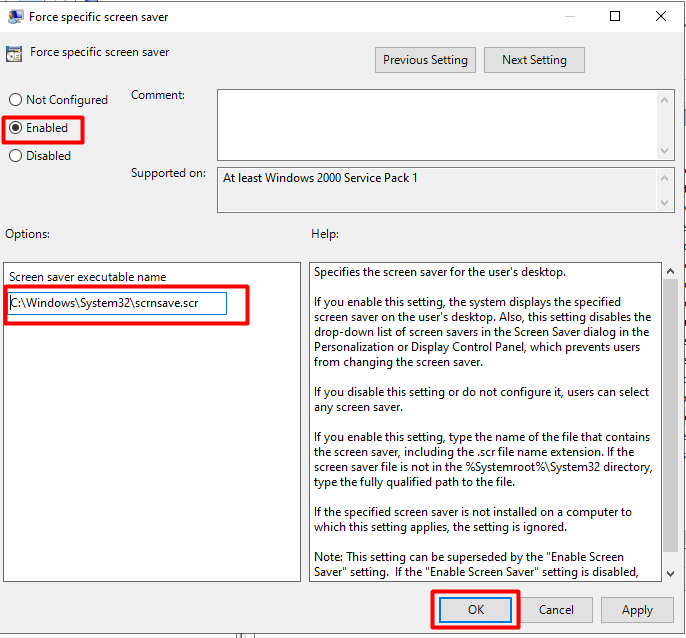Screen dimensions: 686x638
Task: Confirm changes with the OK button
Action: point(474,610)
